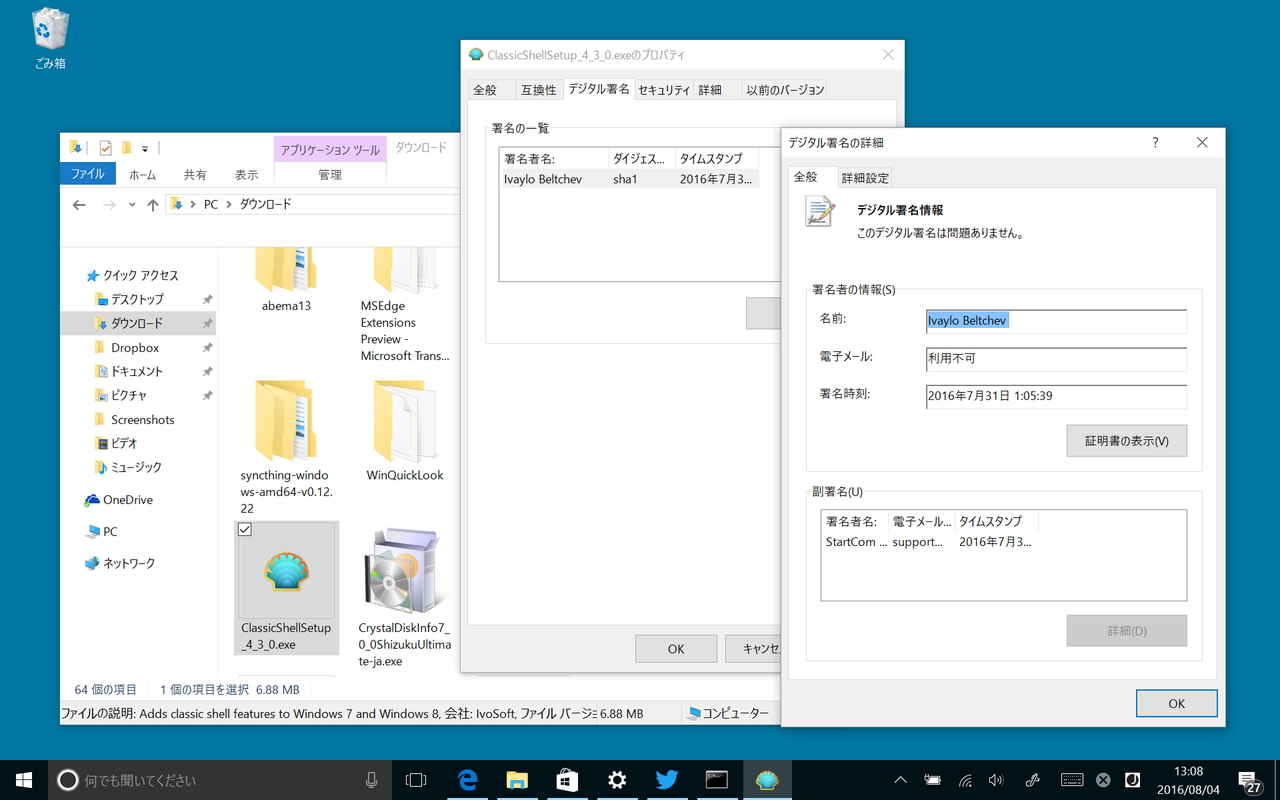Image resolution: width=1280 pixels, height=800 pixels.
Task: Click the 証明書の表示(V) button
Action: (1126, 440)
